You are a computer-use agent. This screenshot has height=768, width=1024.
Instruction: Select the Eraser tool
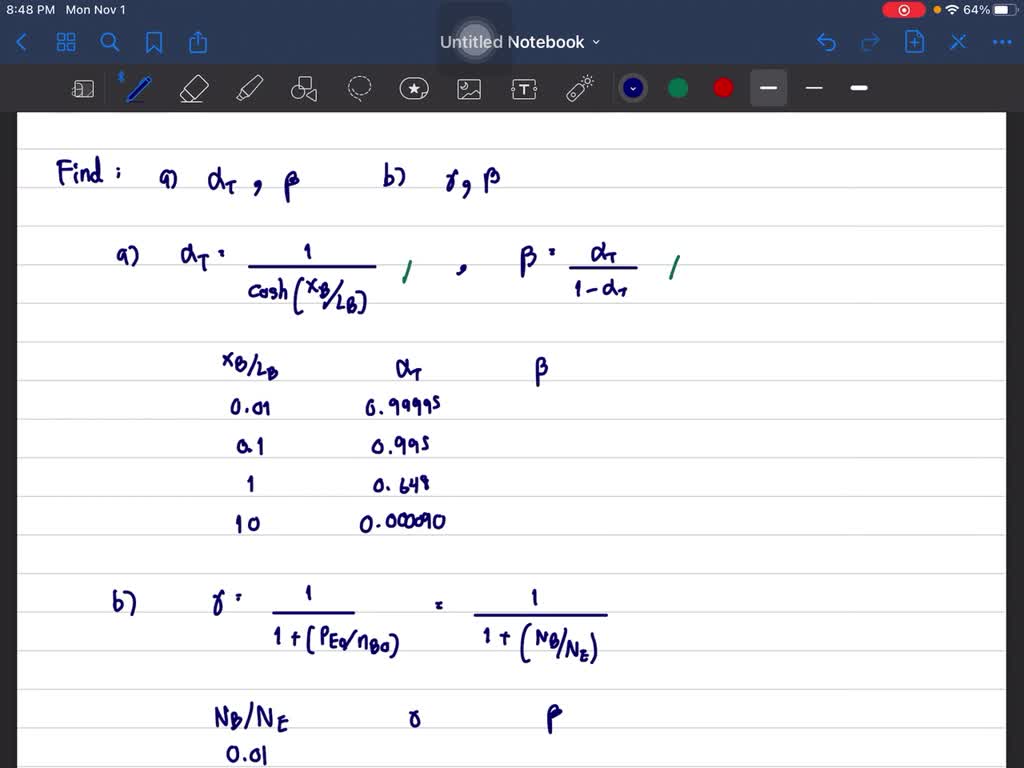[194, 88]
